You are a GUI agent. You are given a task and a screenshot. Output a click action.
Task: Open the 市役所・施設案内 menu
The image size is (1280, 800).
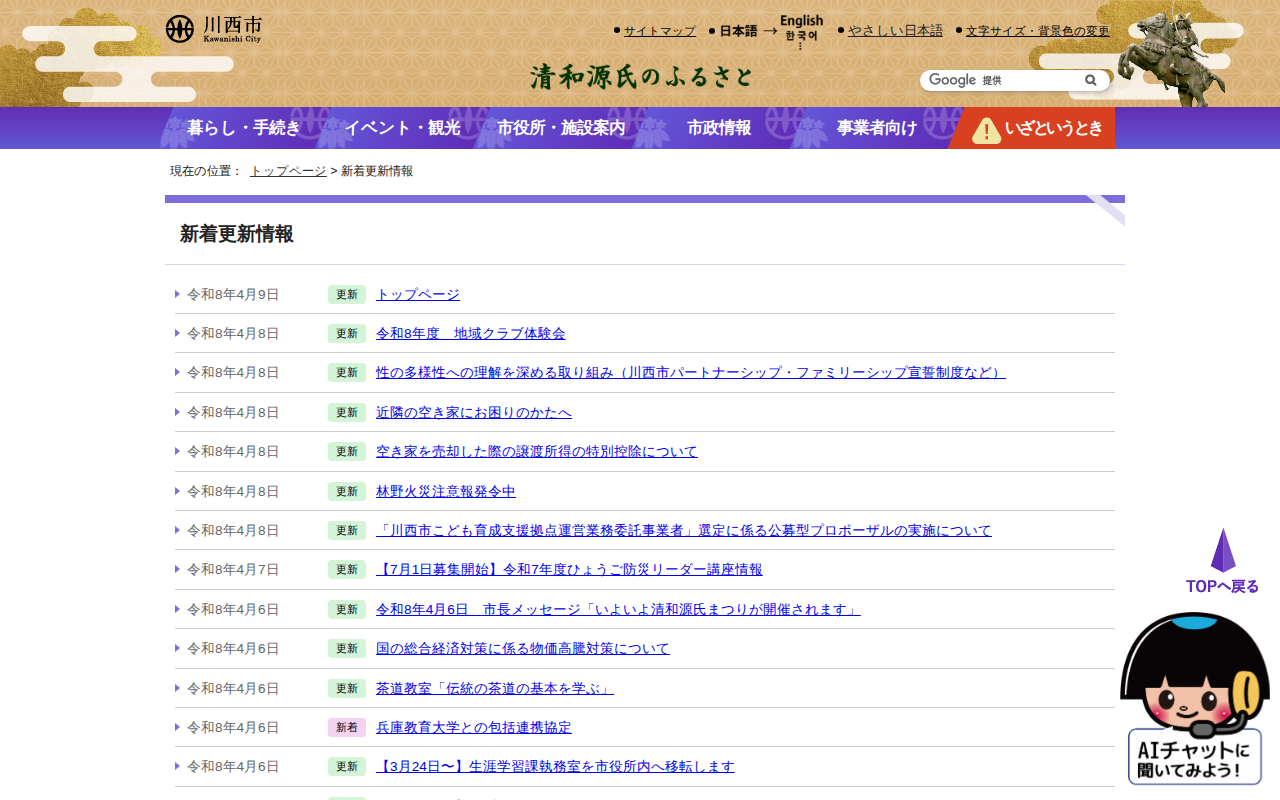tap(561, 128)
